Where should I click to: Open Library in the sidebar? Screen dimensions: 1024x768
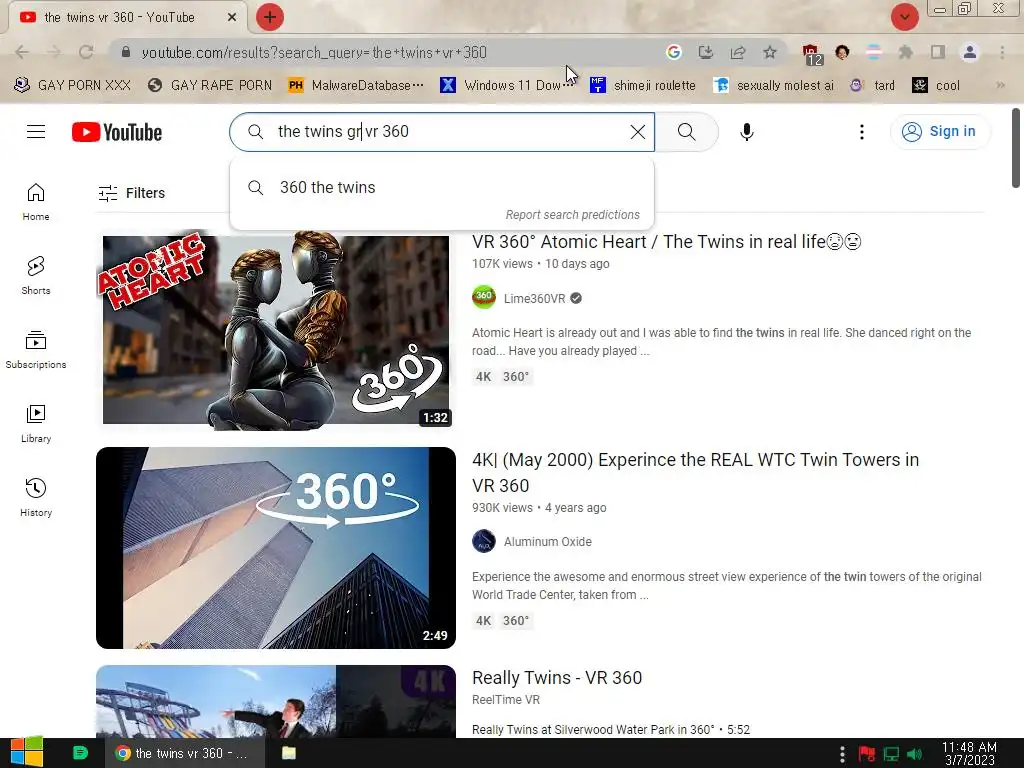click(x=36, y=424)
